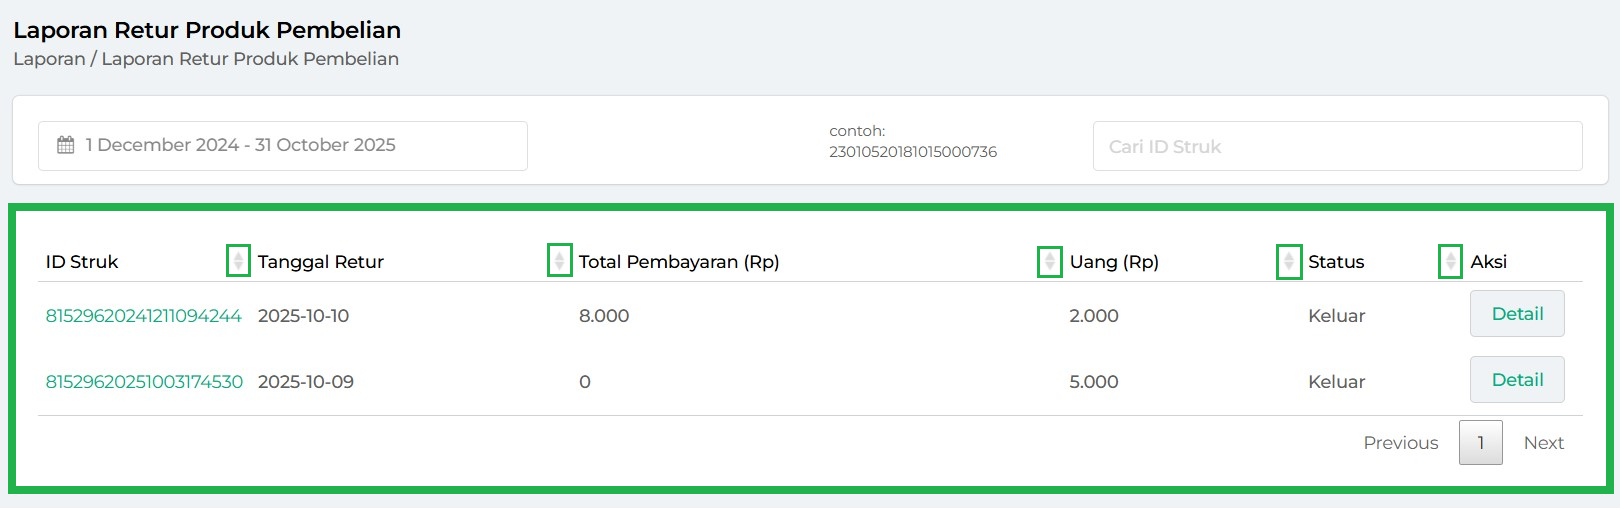Select the 2025-10-10 return date cell
Screen dimensions: 1620x508
click(x=303, y=316)
